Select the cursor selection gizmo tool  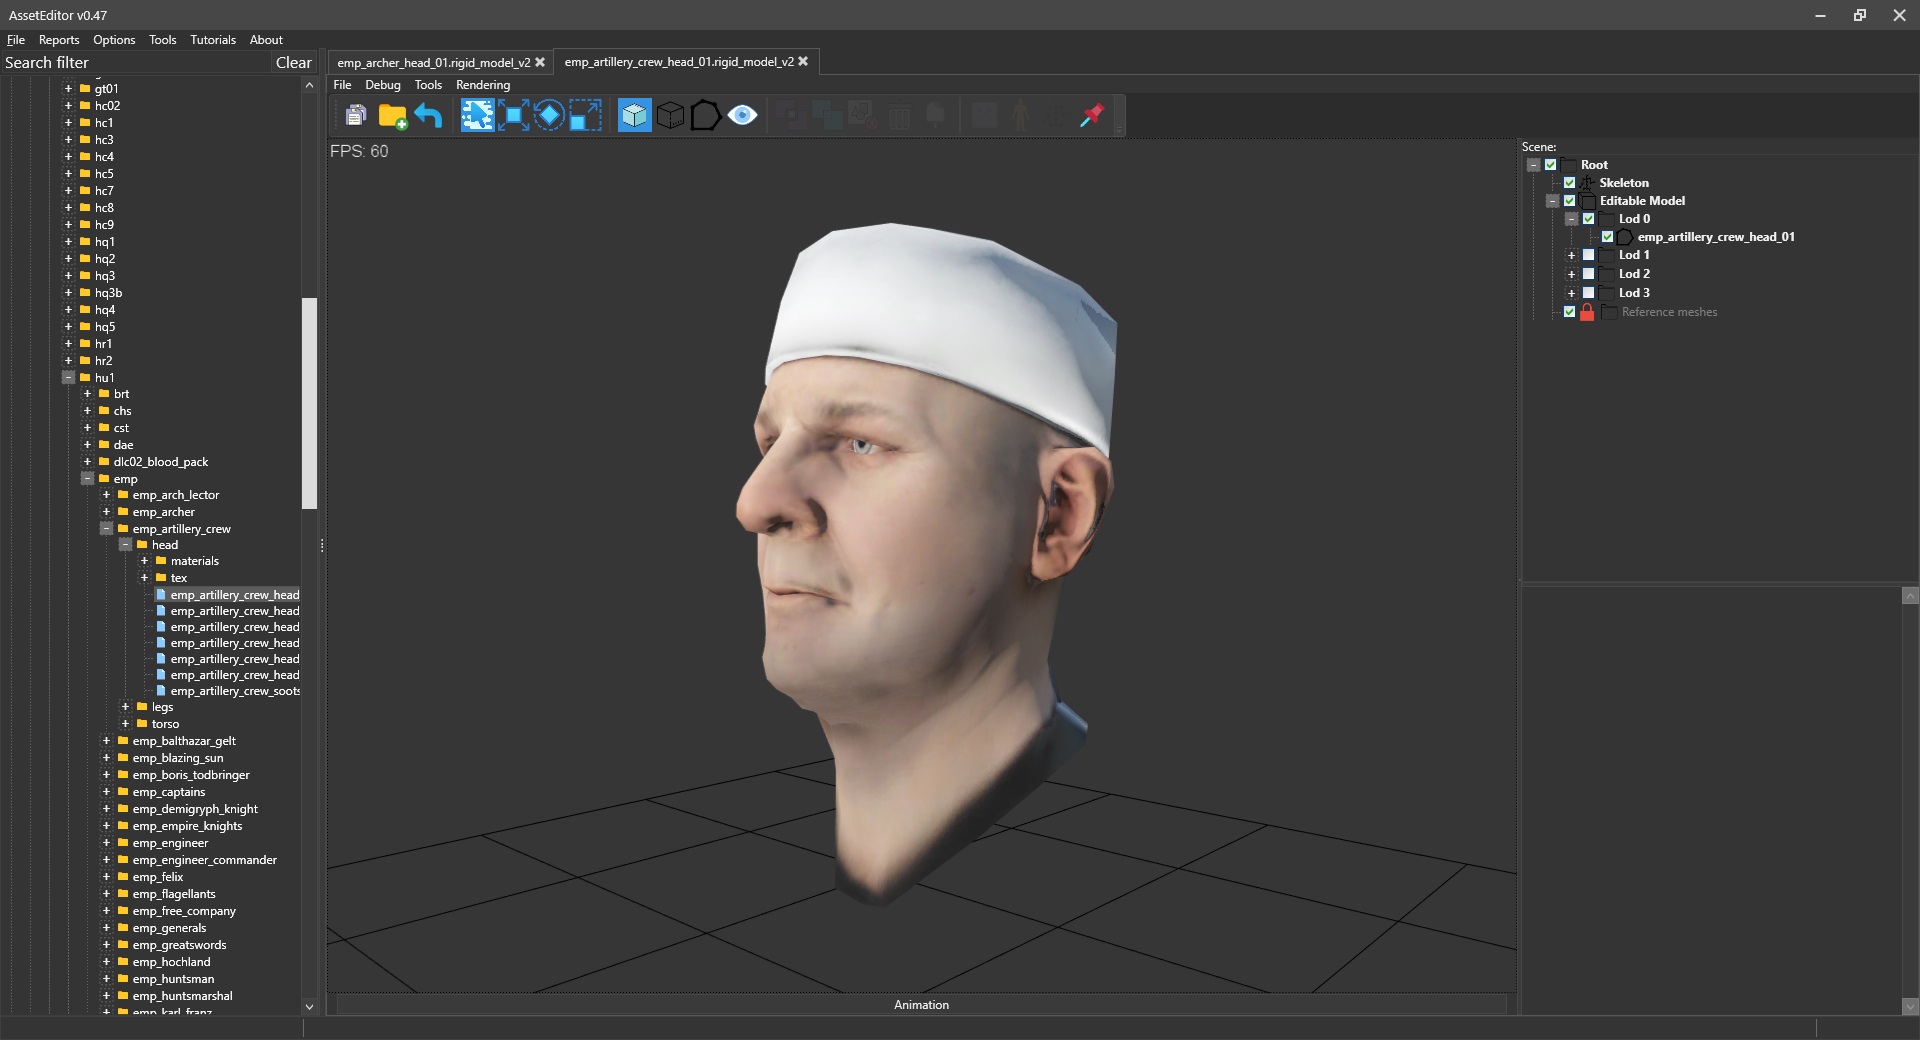click(477, 116)
